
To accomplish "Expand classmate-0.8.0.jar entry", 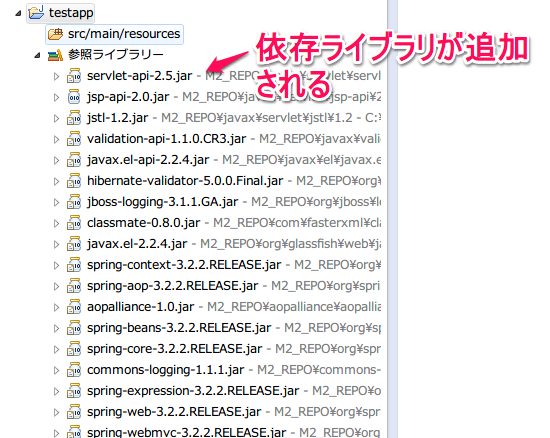I will pyautogui.click(x=56, y=223).
